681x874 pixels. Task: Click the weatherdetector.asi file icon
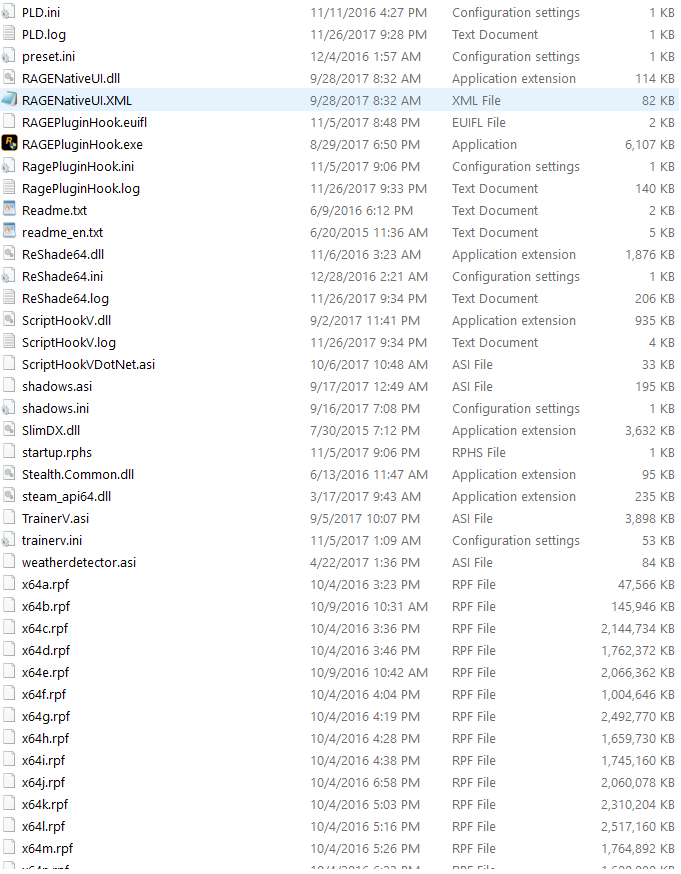pos(9,562)
